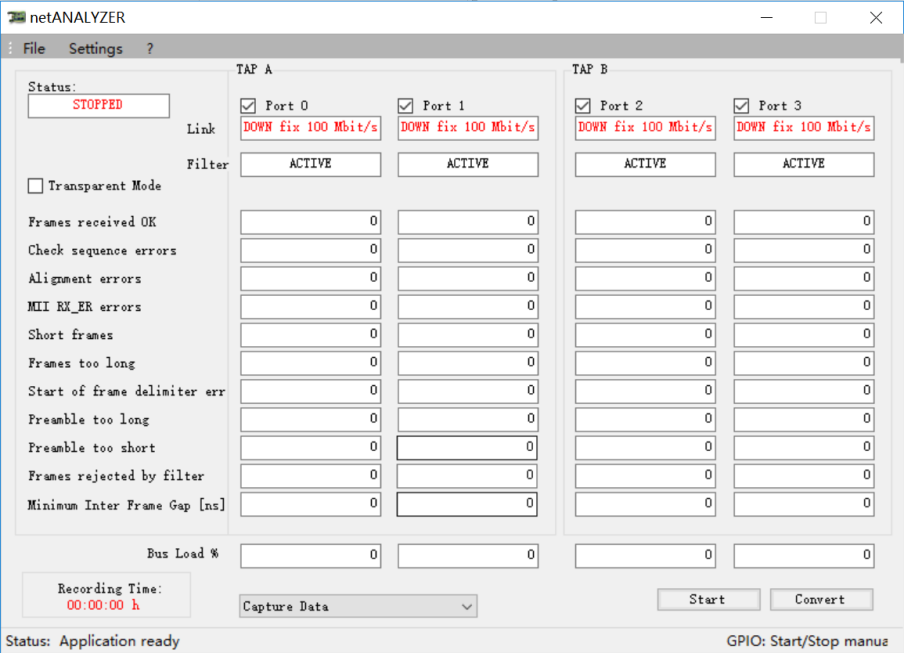The width and height of the screenshot is (904, 653).
Task: Select Port 0 Preamble too long field
Action: point(311,420)
